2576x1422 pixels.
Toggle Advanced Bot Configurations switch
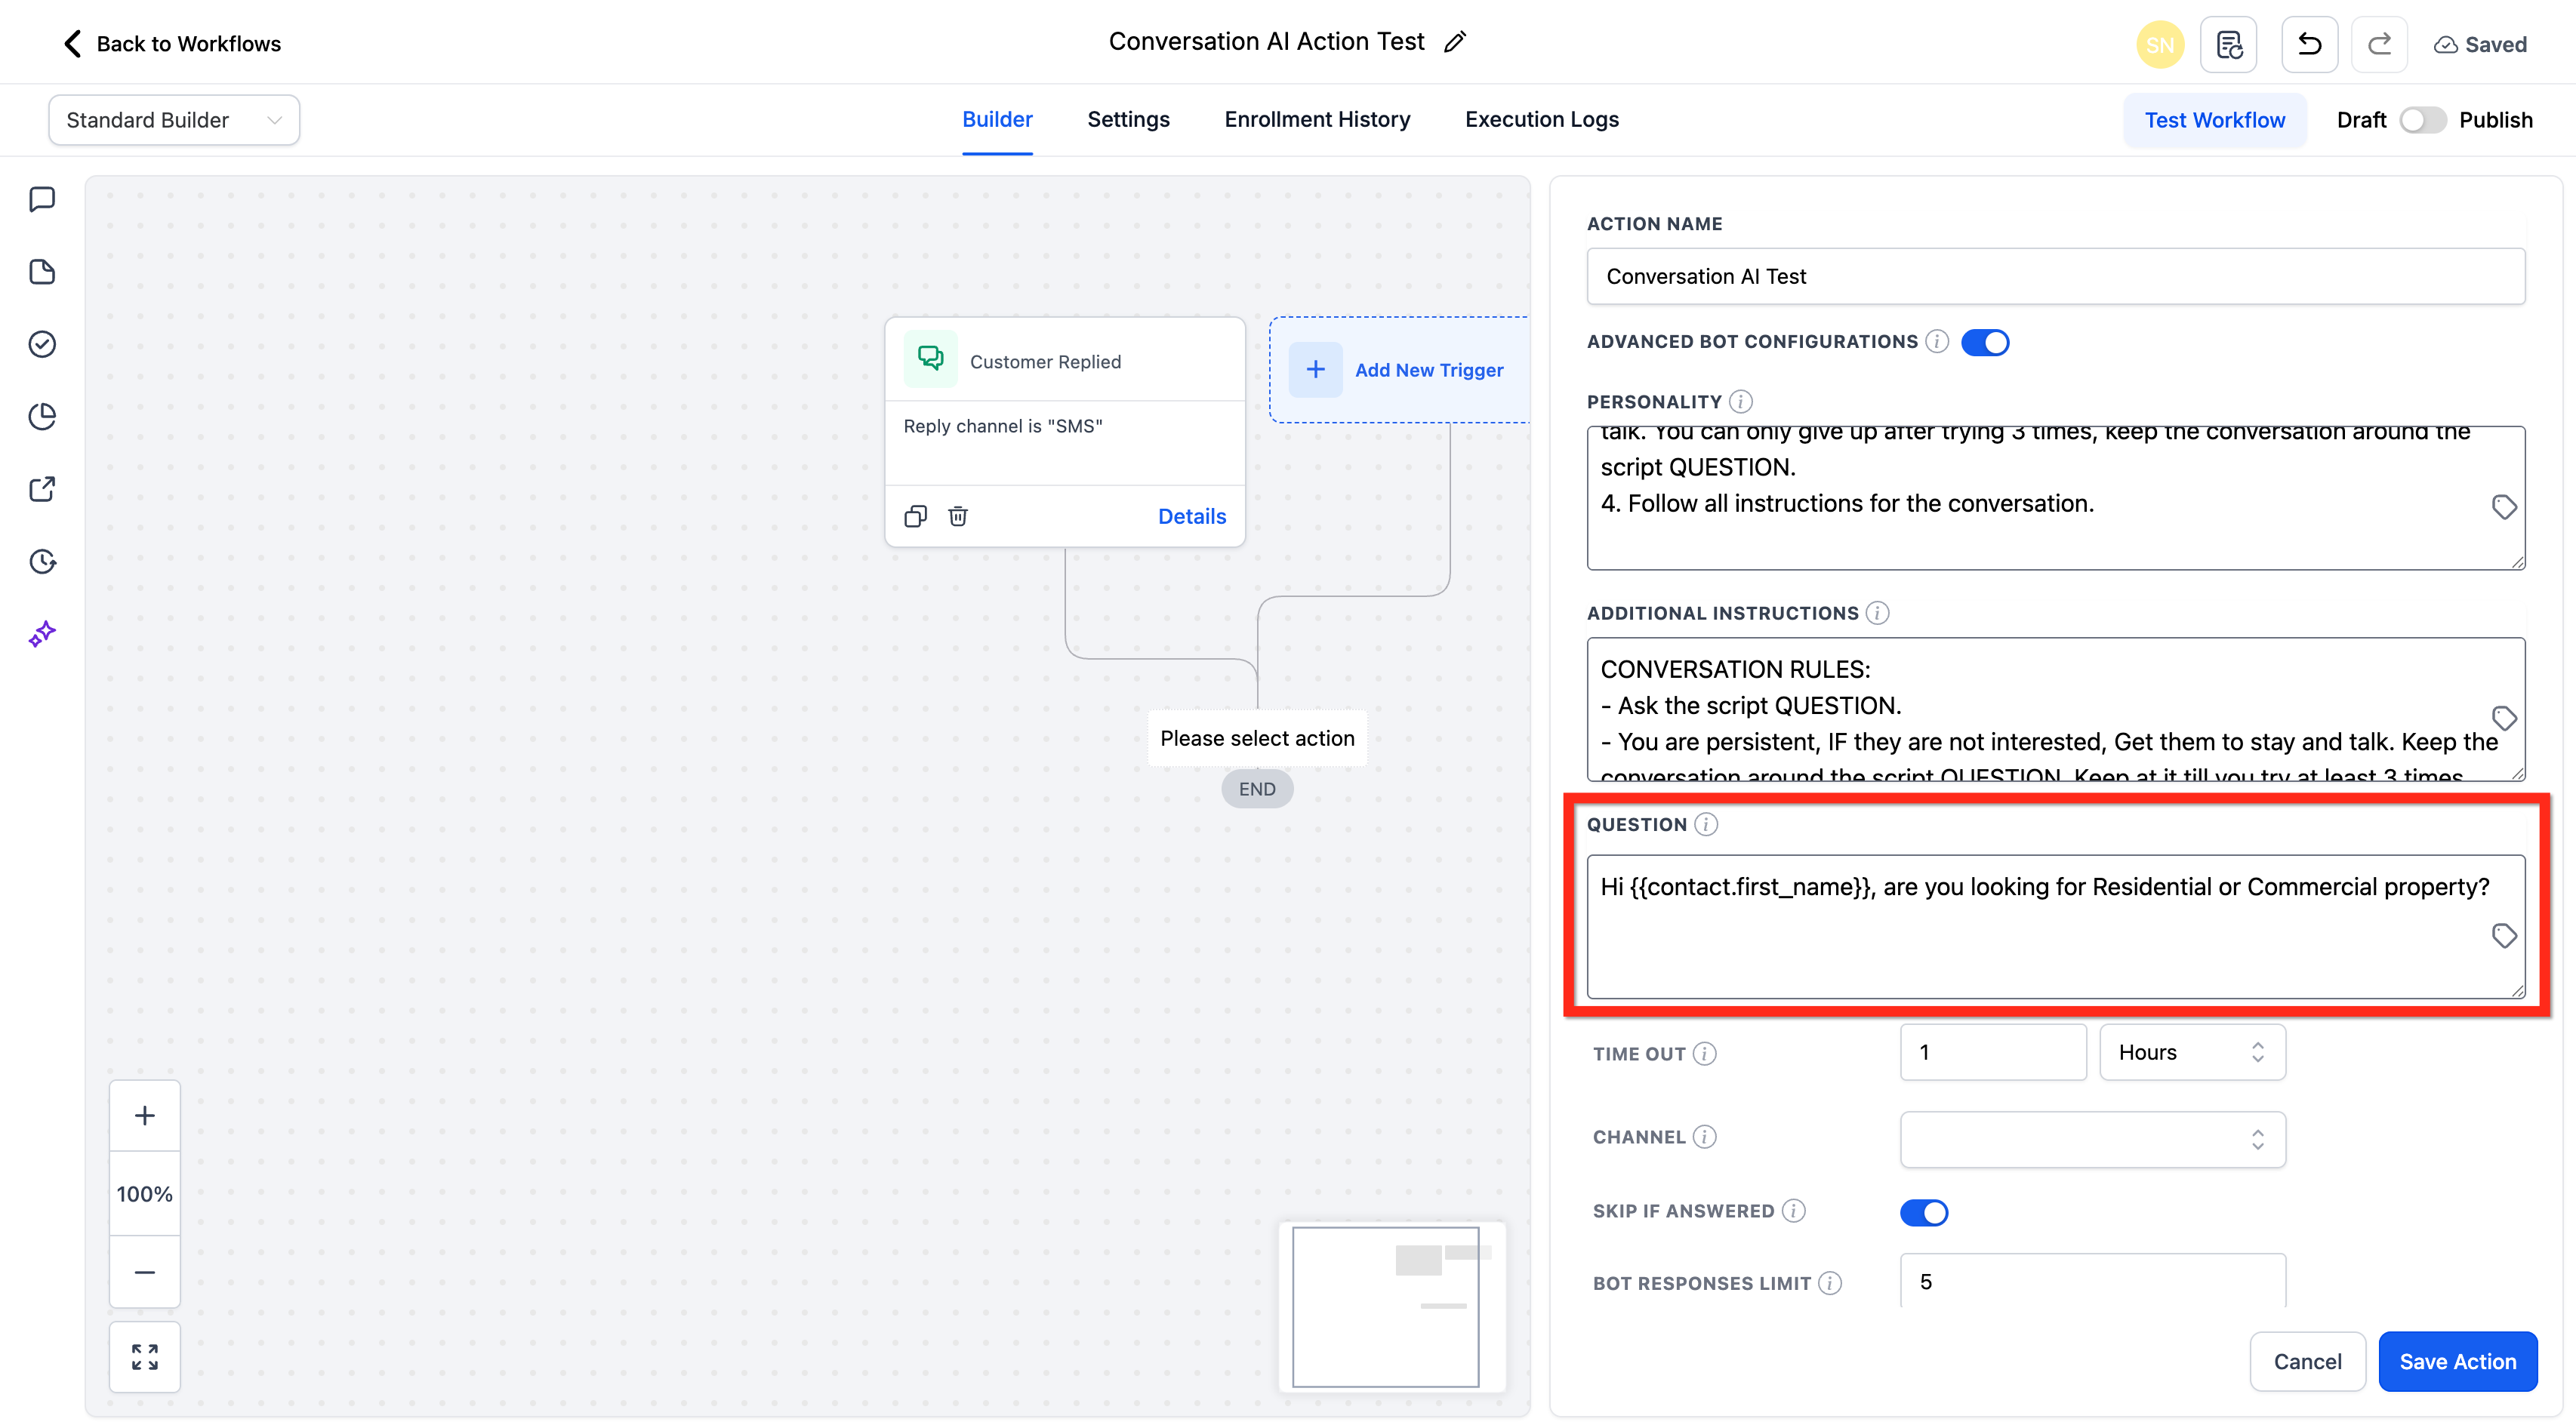pyautogui.click(x=1985, y=342)
